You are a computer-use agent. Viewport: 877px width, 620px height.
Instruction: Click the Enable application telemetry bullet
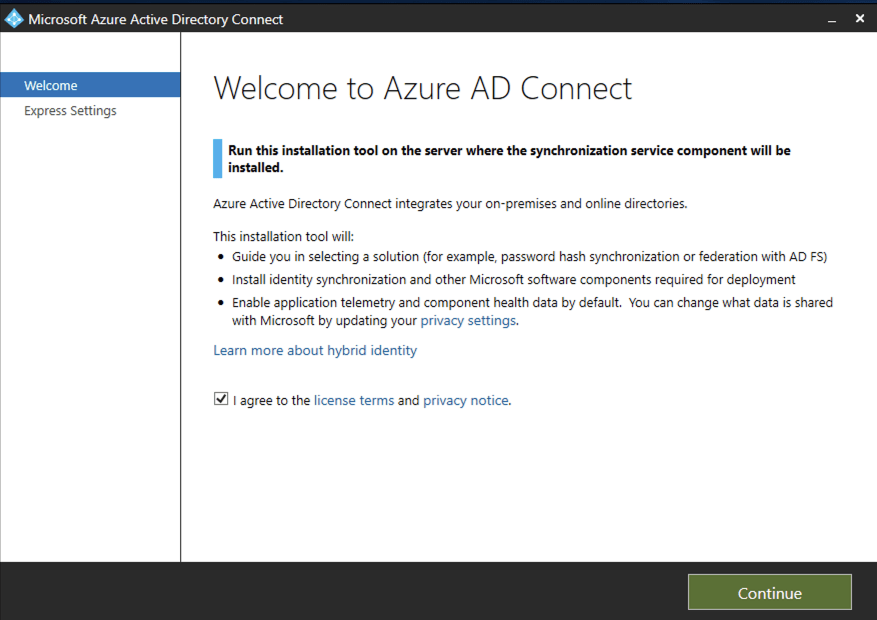click(x=532, y=302)
